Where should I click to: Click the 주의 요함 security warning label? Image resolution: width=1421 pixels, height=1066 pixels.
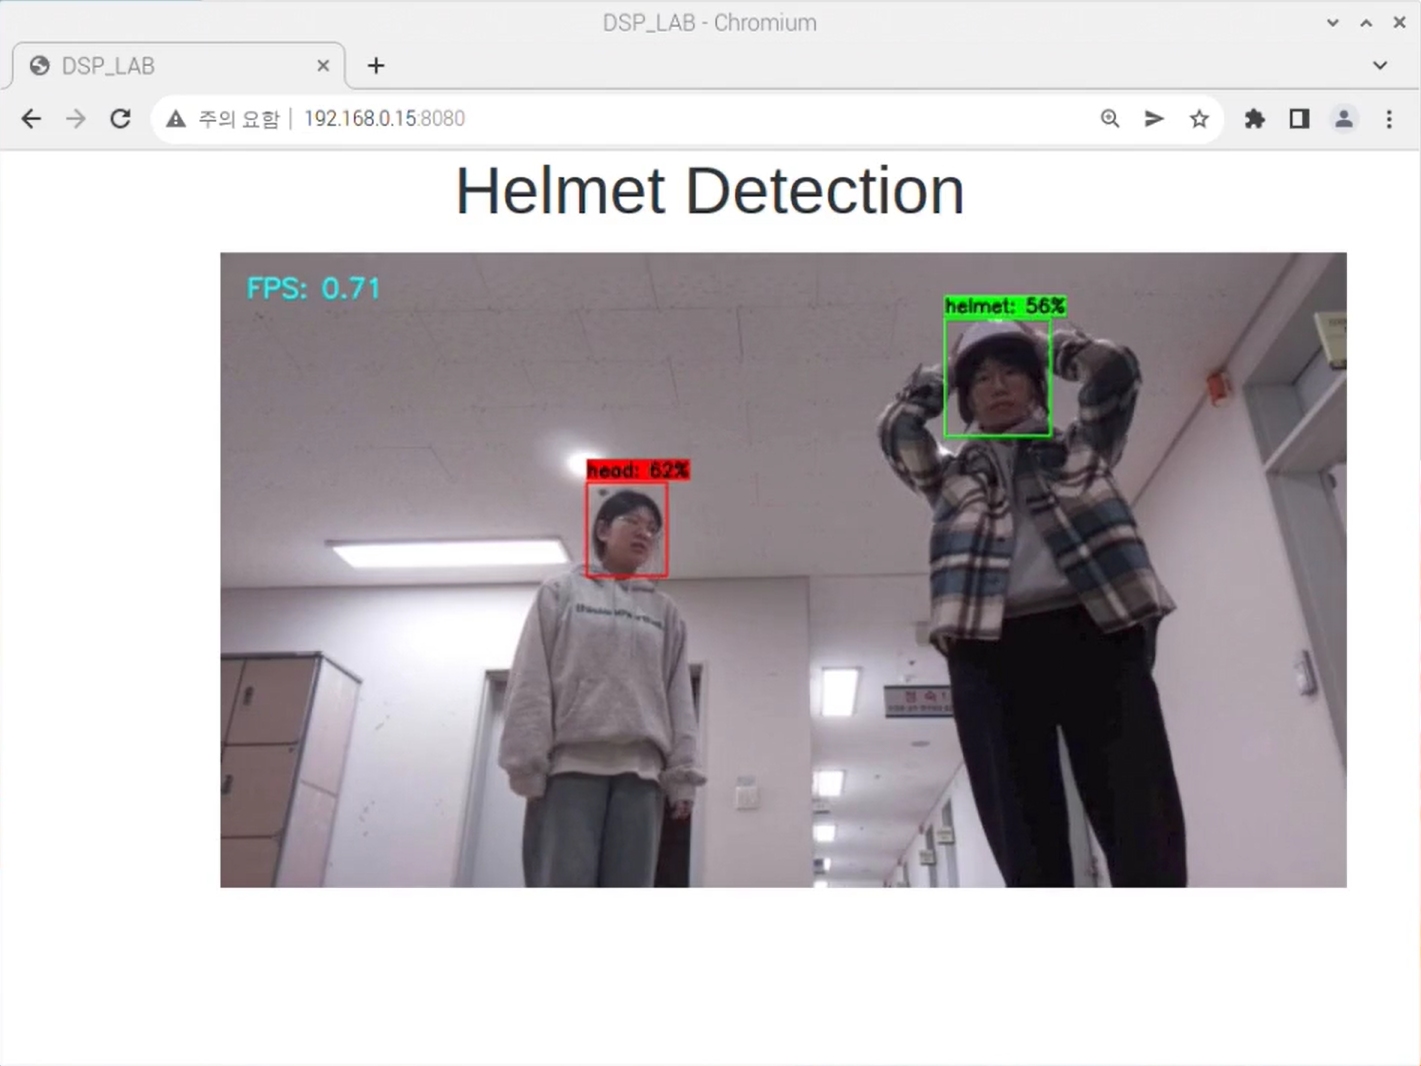(240, 118)
